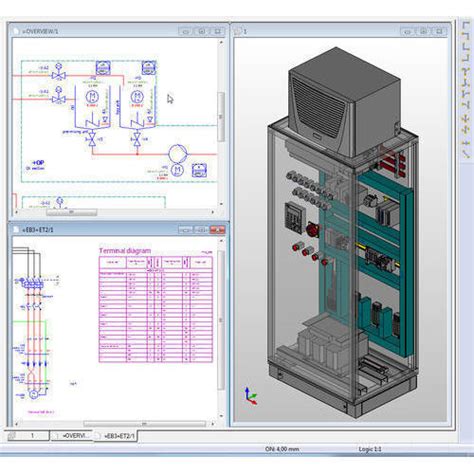This screenshot has height=474, width=474.
Task: Select the topmost corner connection tool
Action: pos(466,25)
